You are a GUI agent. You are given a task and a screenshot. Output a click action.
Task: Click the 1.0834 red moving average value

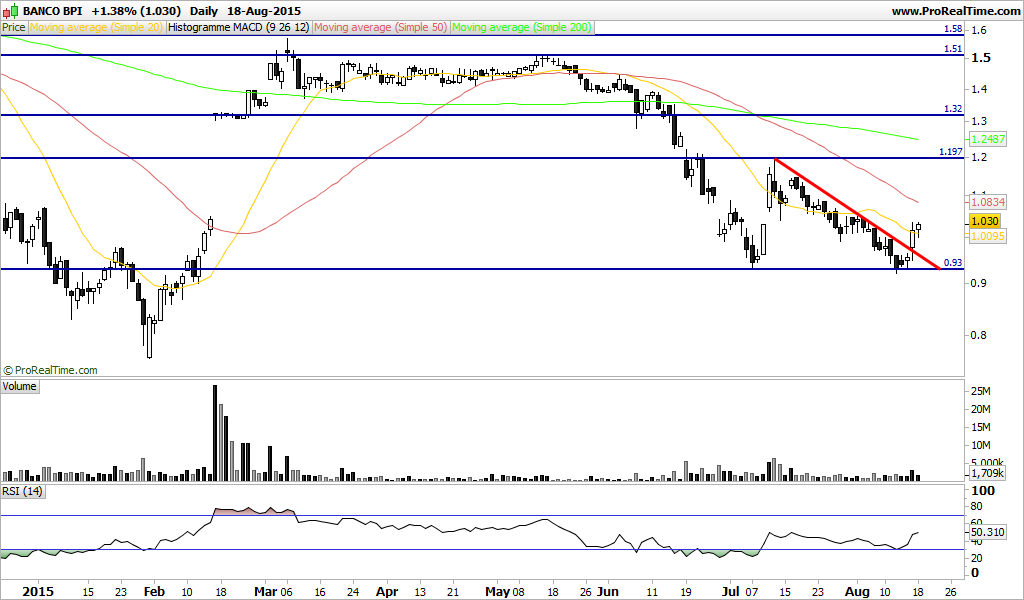pos(988,202)
